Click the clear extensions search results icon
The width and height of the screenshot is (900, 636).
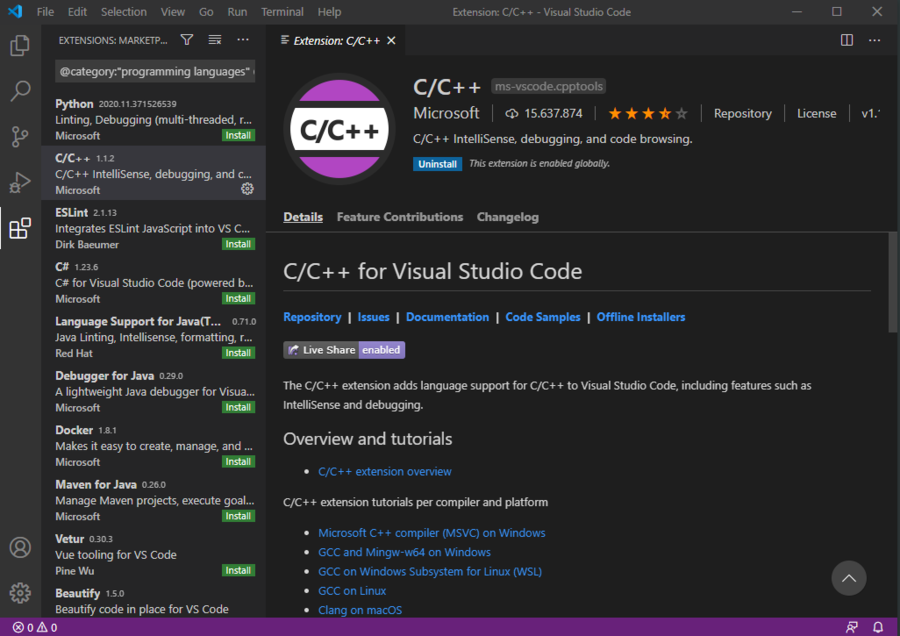[x=215, y=40]
